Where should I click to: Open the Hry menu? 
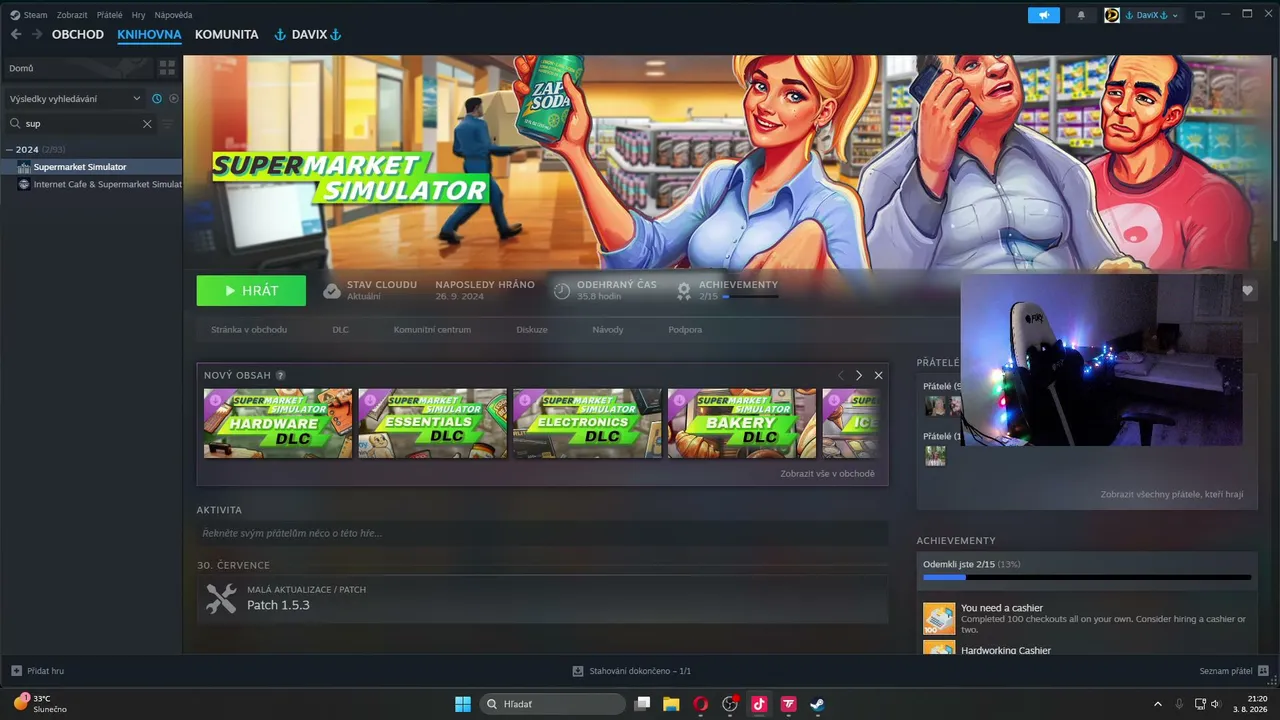[x=139, y=15]
